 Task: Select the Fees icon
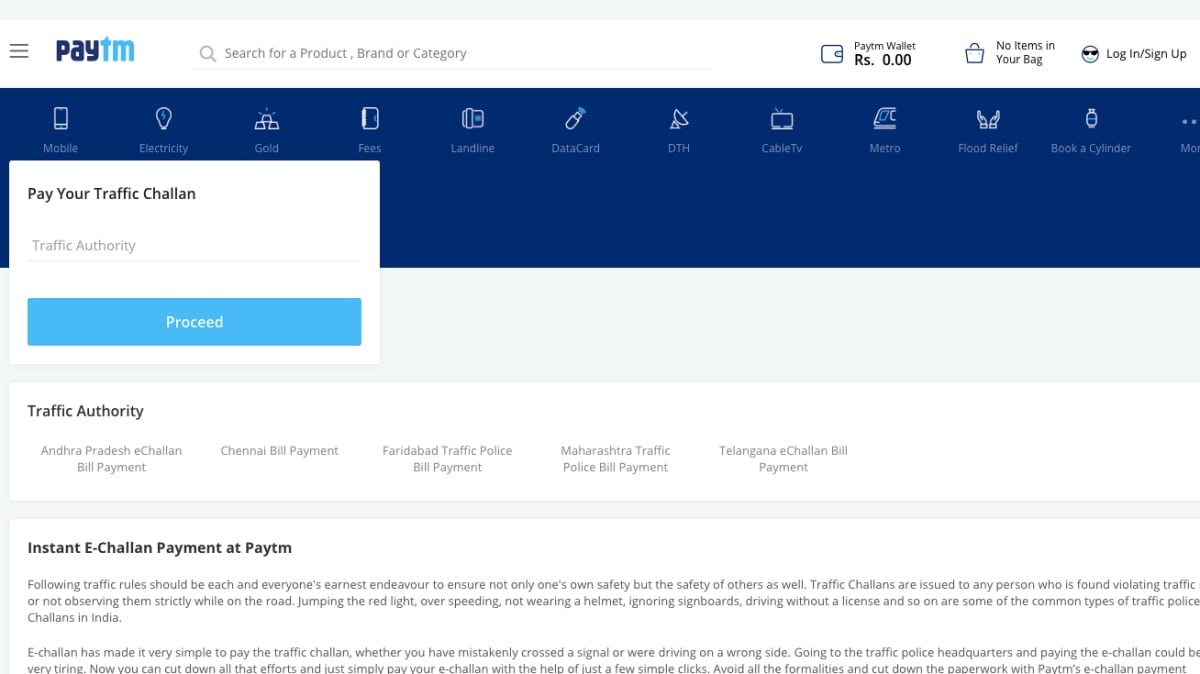(370, 119)
